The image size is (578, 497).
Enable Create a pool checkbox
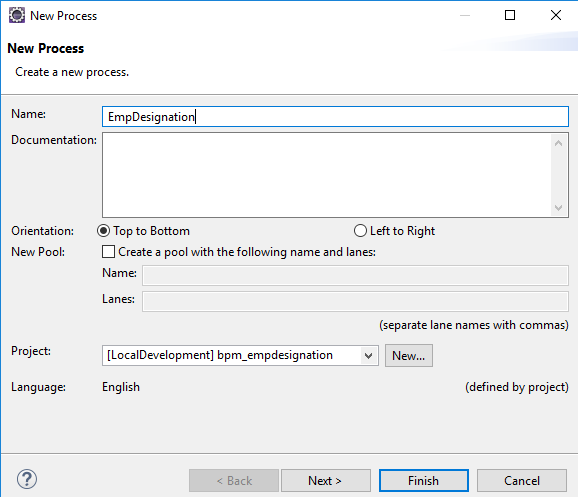108,252
